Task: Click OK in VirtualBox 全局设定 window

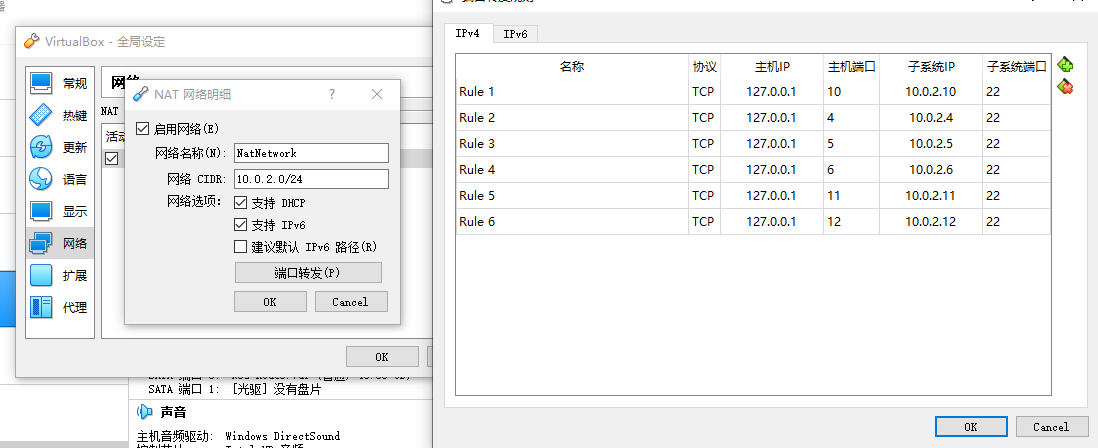Action: click(x=382, y=356)
